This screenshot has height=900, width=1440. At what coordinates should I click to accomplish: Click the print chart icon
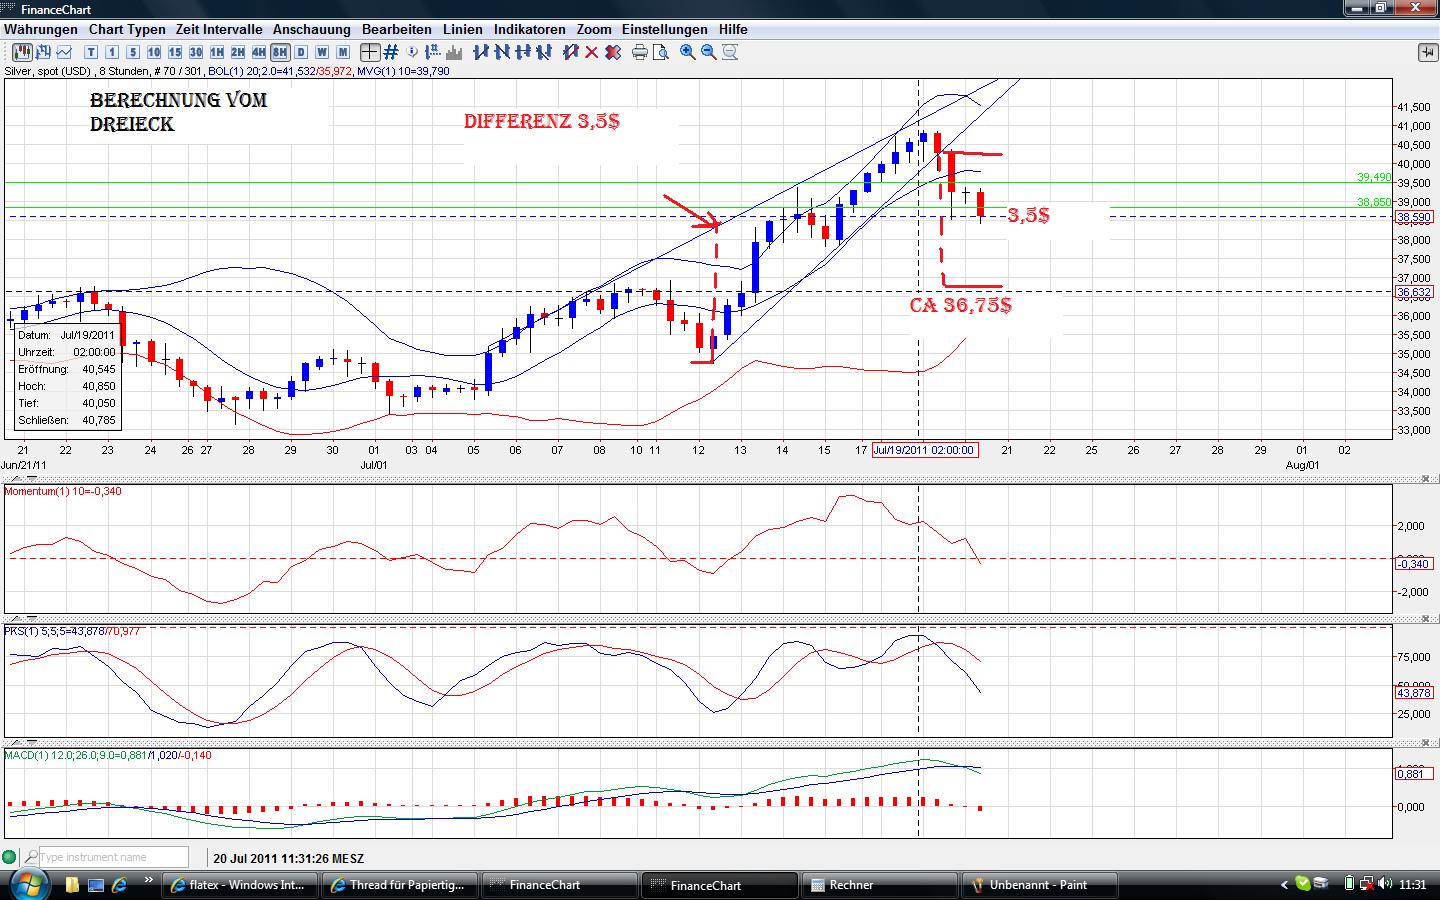point(640,52)
